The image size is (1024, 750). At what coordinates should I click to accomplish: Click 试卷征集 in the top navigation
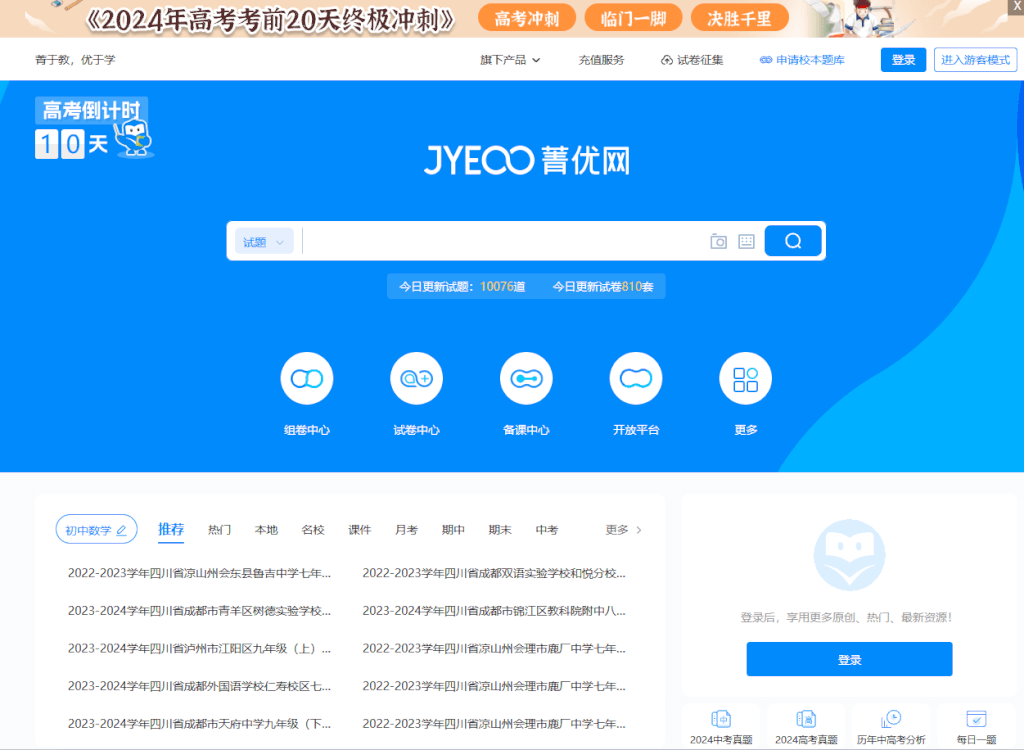coord(692,60)
